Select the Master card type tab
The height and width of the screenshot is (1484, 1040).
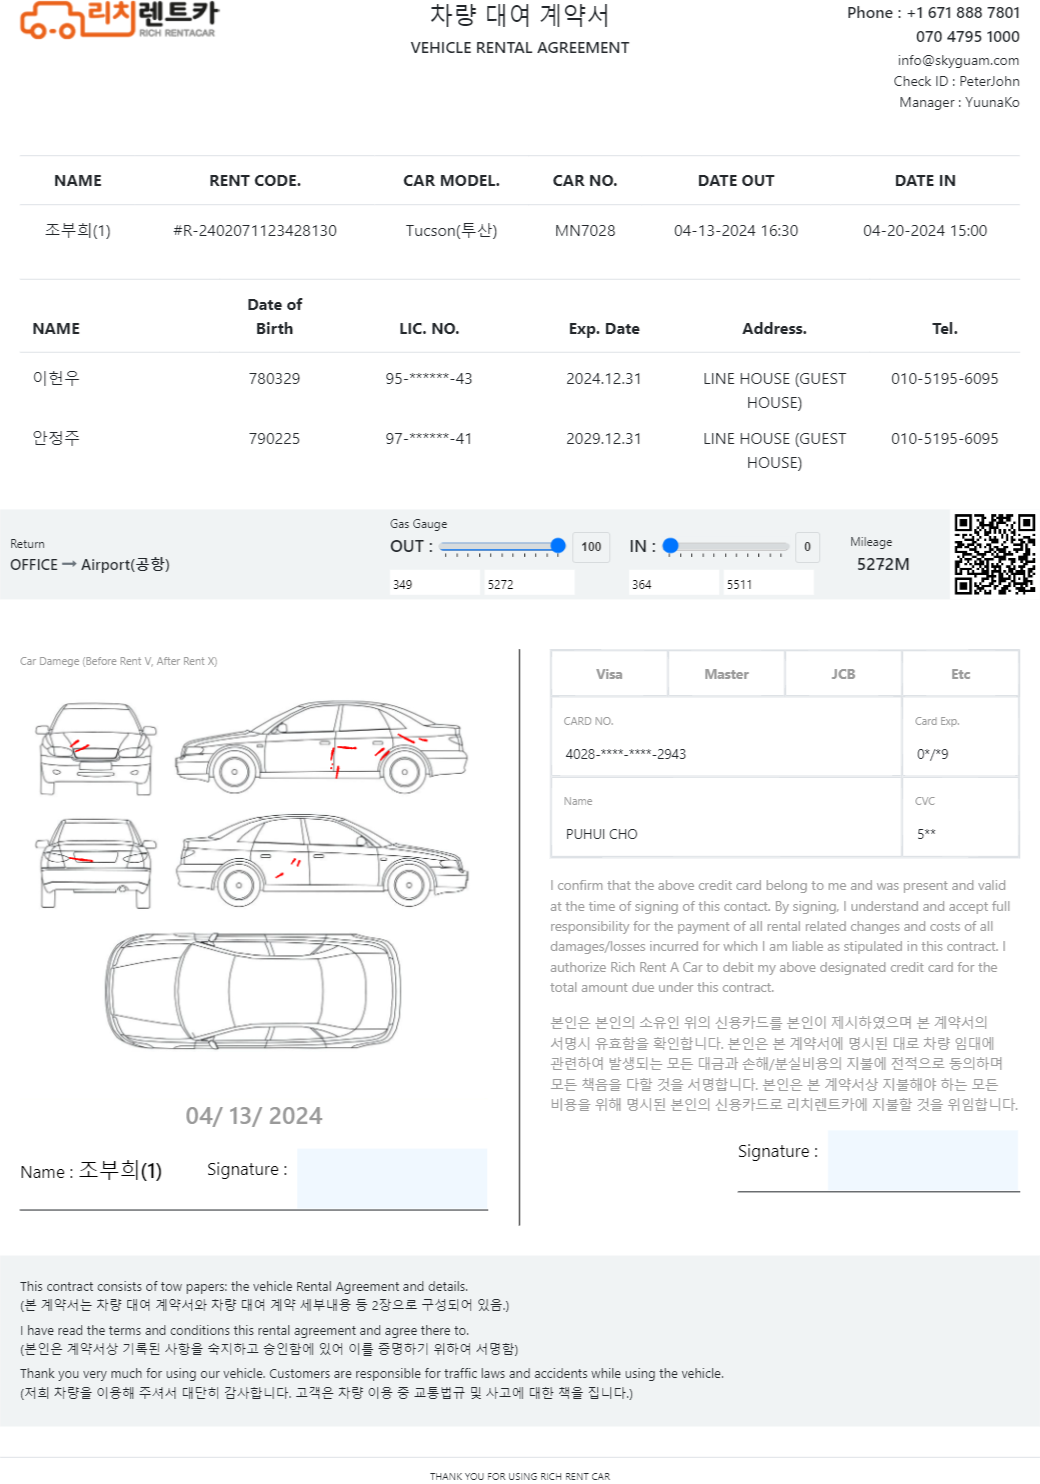[x=726, y=674]
